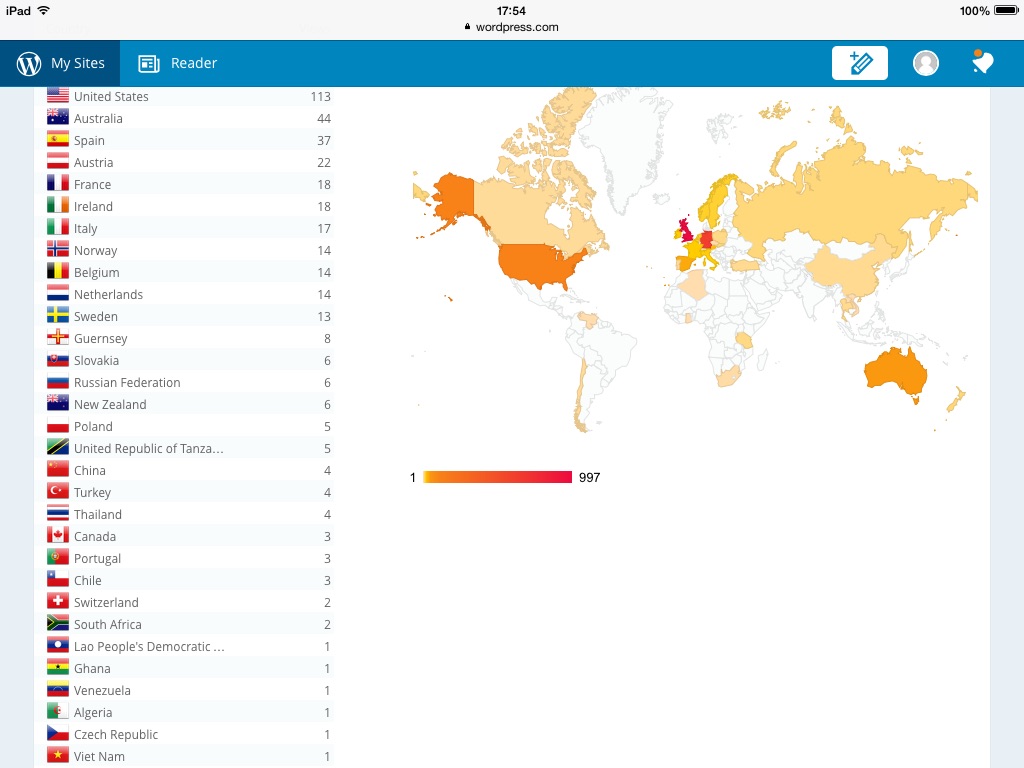Click the Russian Federation list entry
The image size is (1024, 768).
tap(127, 383)
